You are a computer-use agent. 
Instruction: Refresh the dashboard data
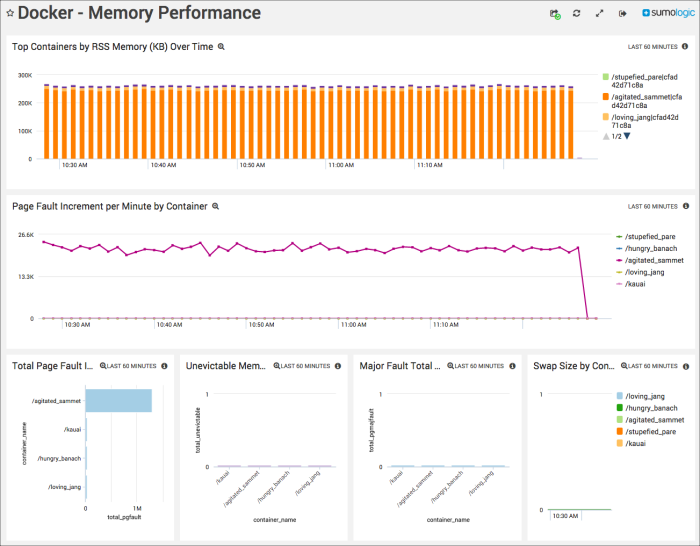(x=577, y=14)
